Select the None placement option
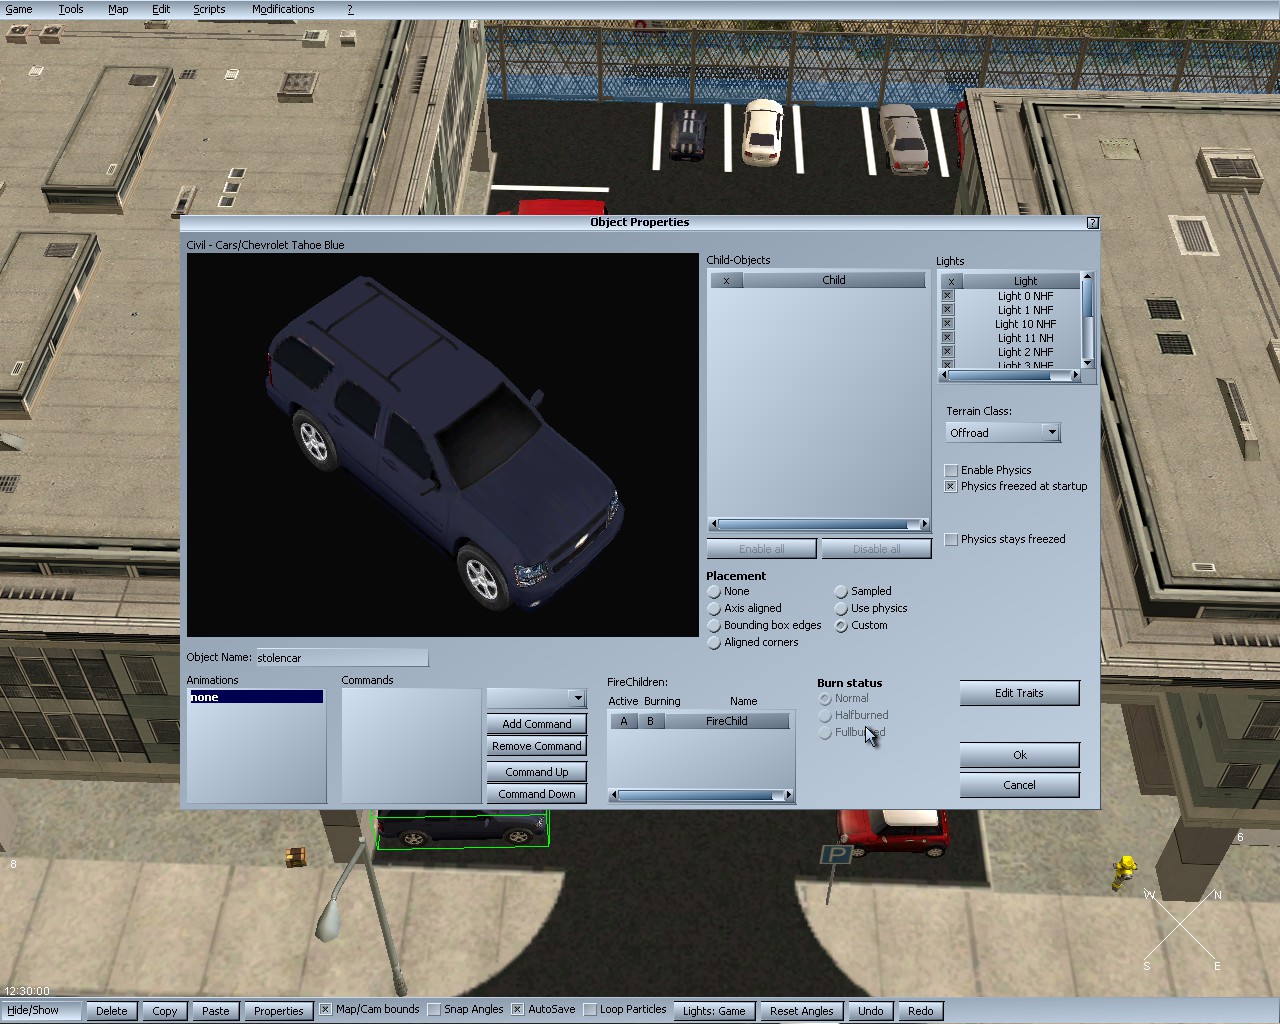Screen dimensions: 1280x1024 (714, 592)
